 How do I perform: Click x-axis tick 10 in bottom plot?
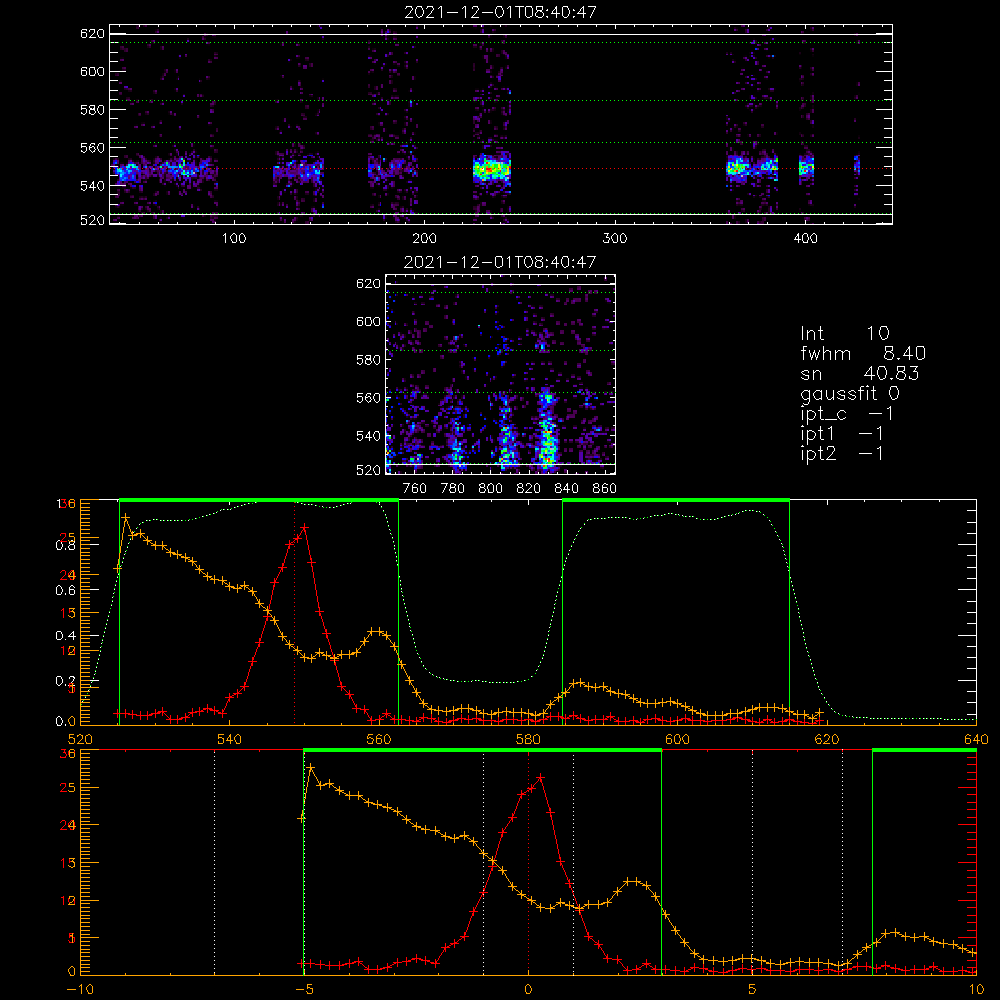(976, 989)
